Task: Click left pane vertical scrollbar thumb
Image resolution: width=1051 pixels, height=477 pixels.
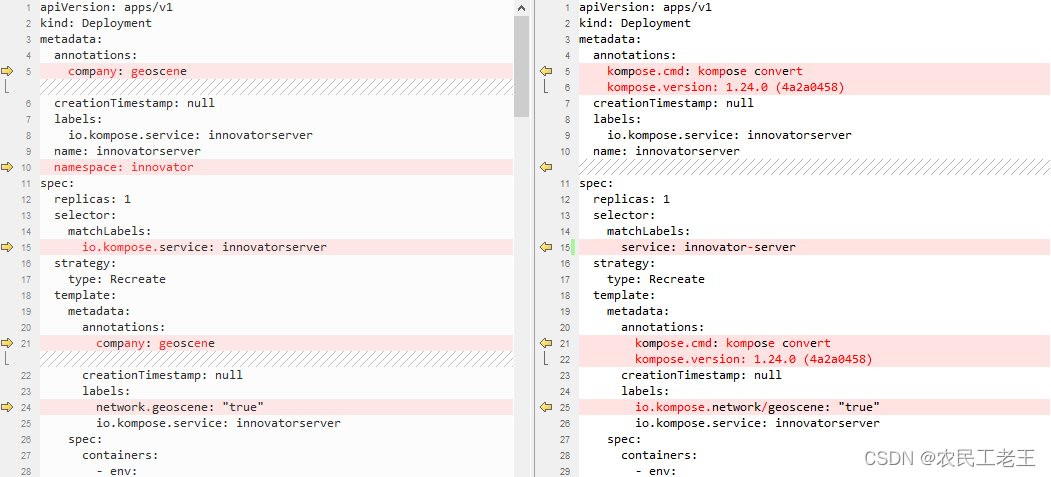Action: (x=521, y=66)
